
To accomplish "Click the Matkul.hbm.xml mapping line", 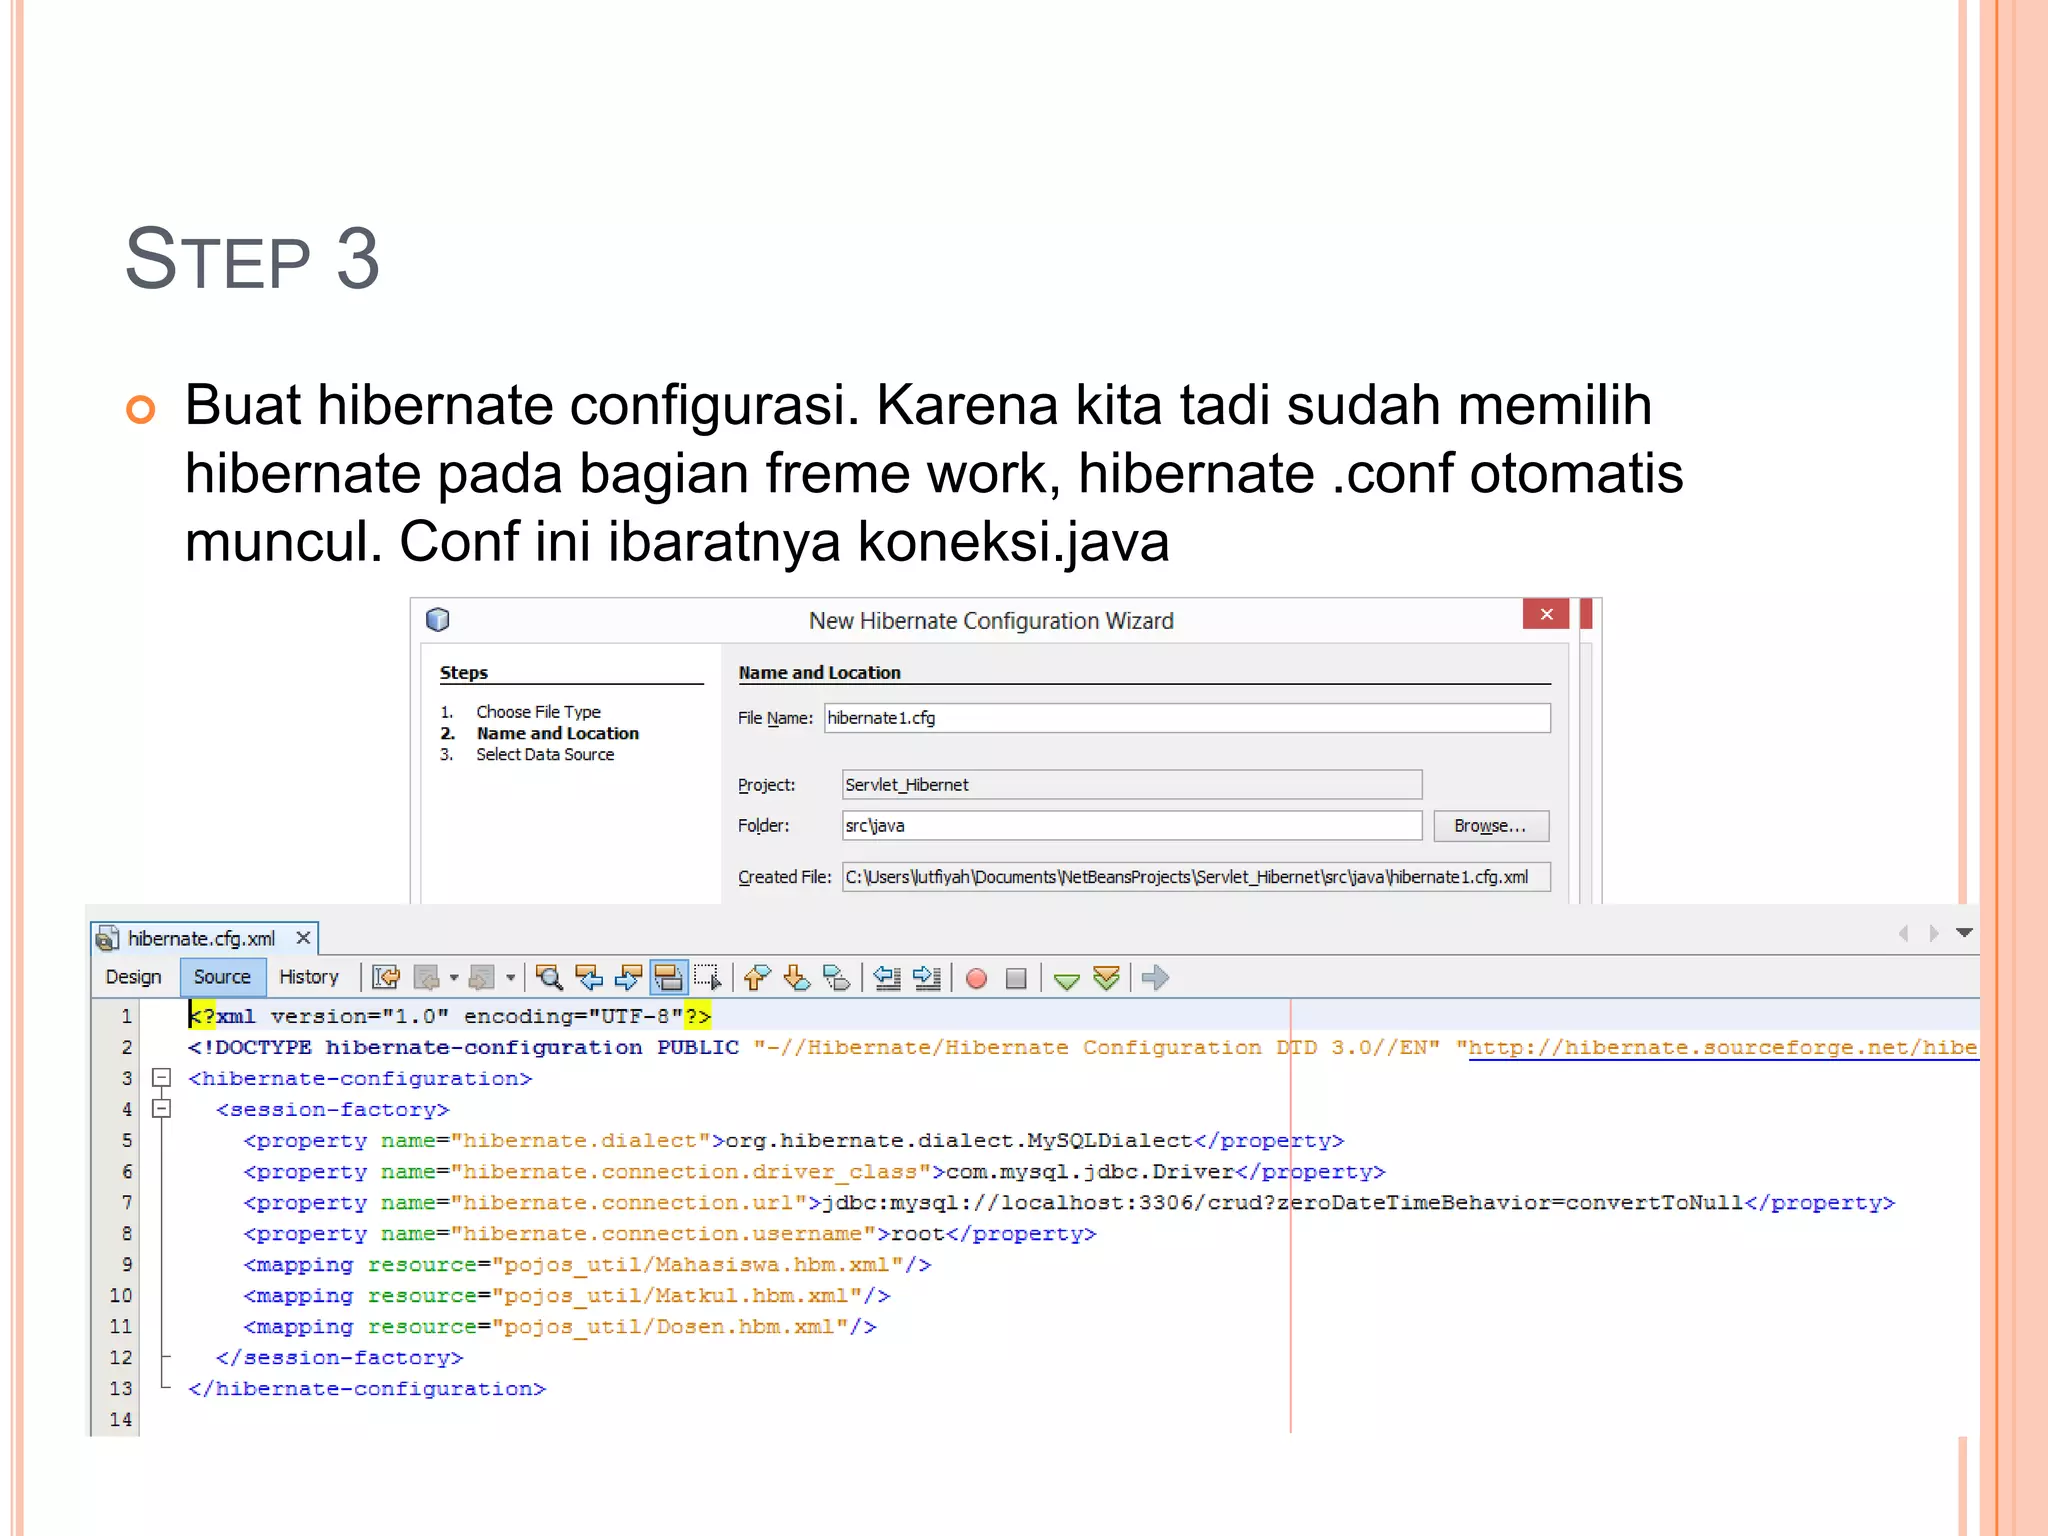I will 567,1295.
